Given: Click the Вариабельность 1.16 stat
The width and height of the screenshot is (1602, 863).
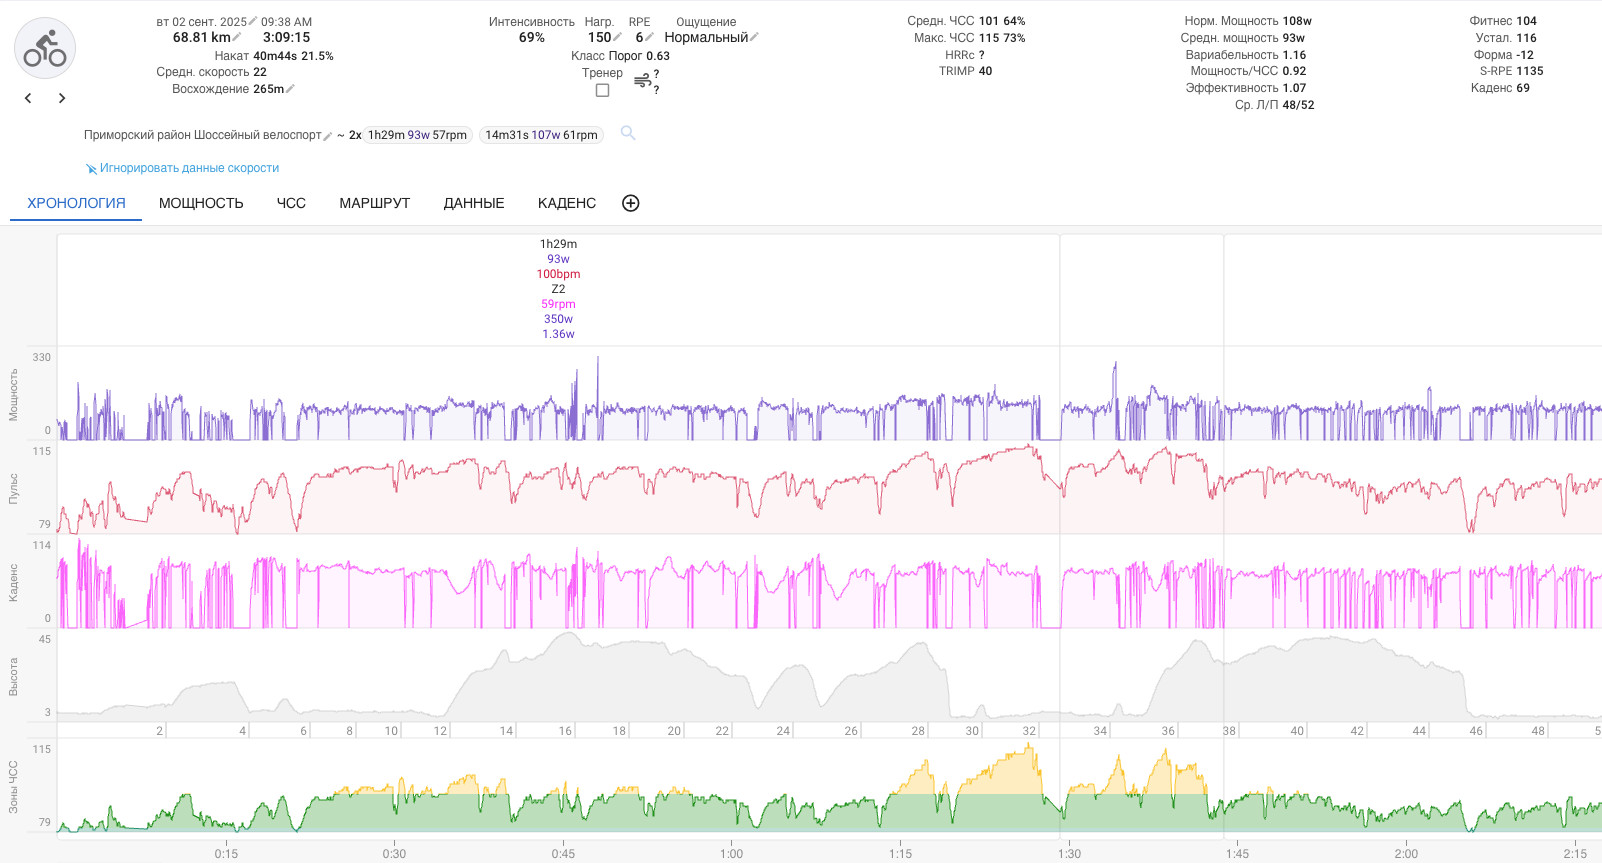Looking at the screenshot, I should click(x=1246, y=55).
